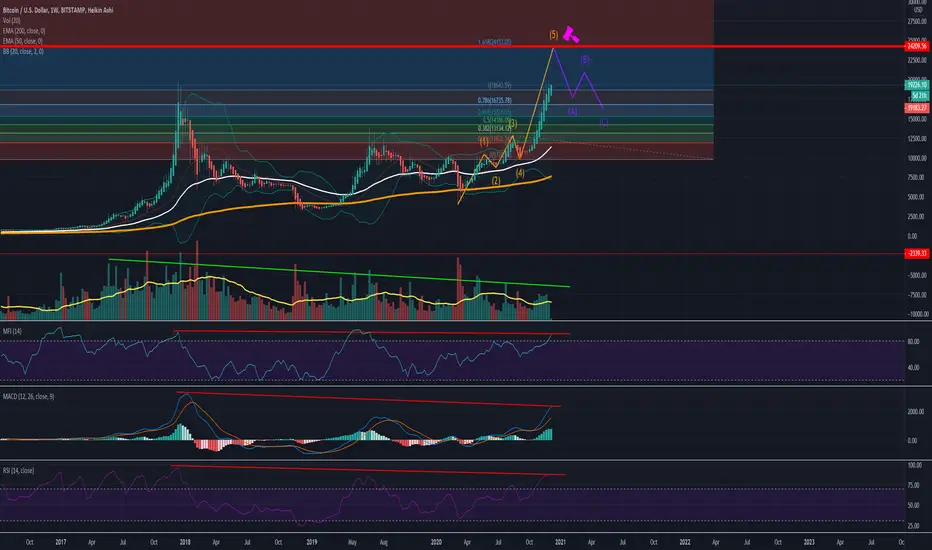
Task: Click the 0.382 (13134.12) Fibonacci level label
Action: pos(495,128)
